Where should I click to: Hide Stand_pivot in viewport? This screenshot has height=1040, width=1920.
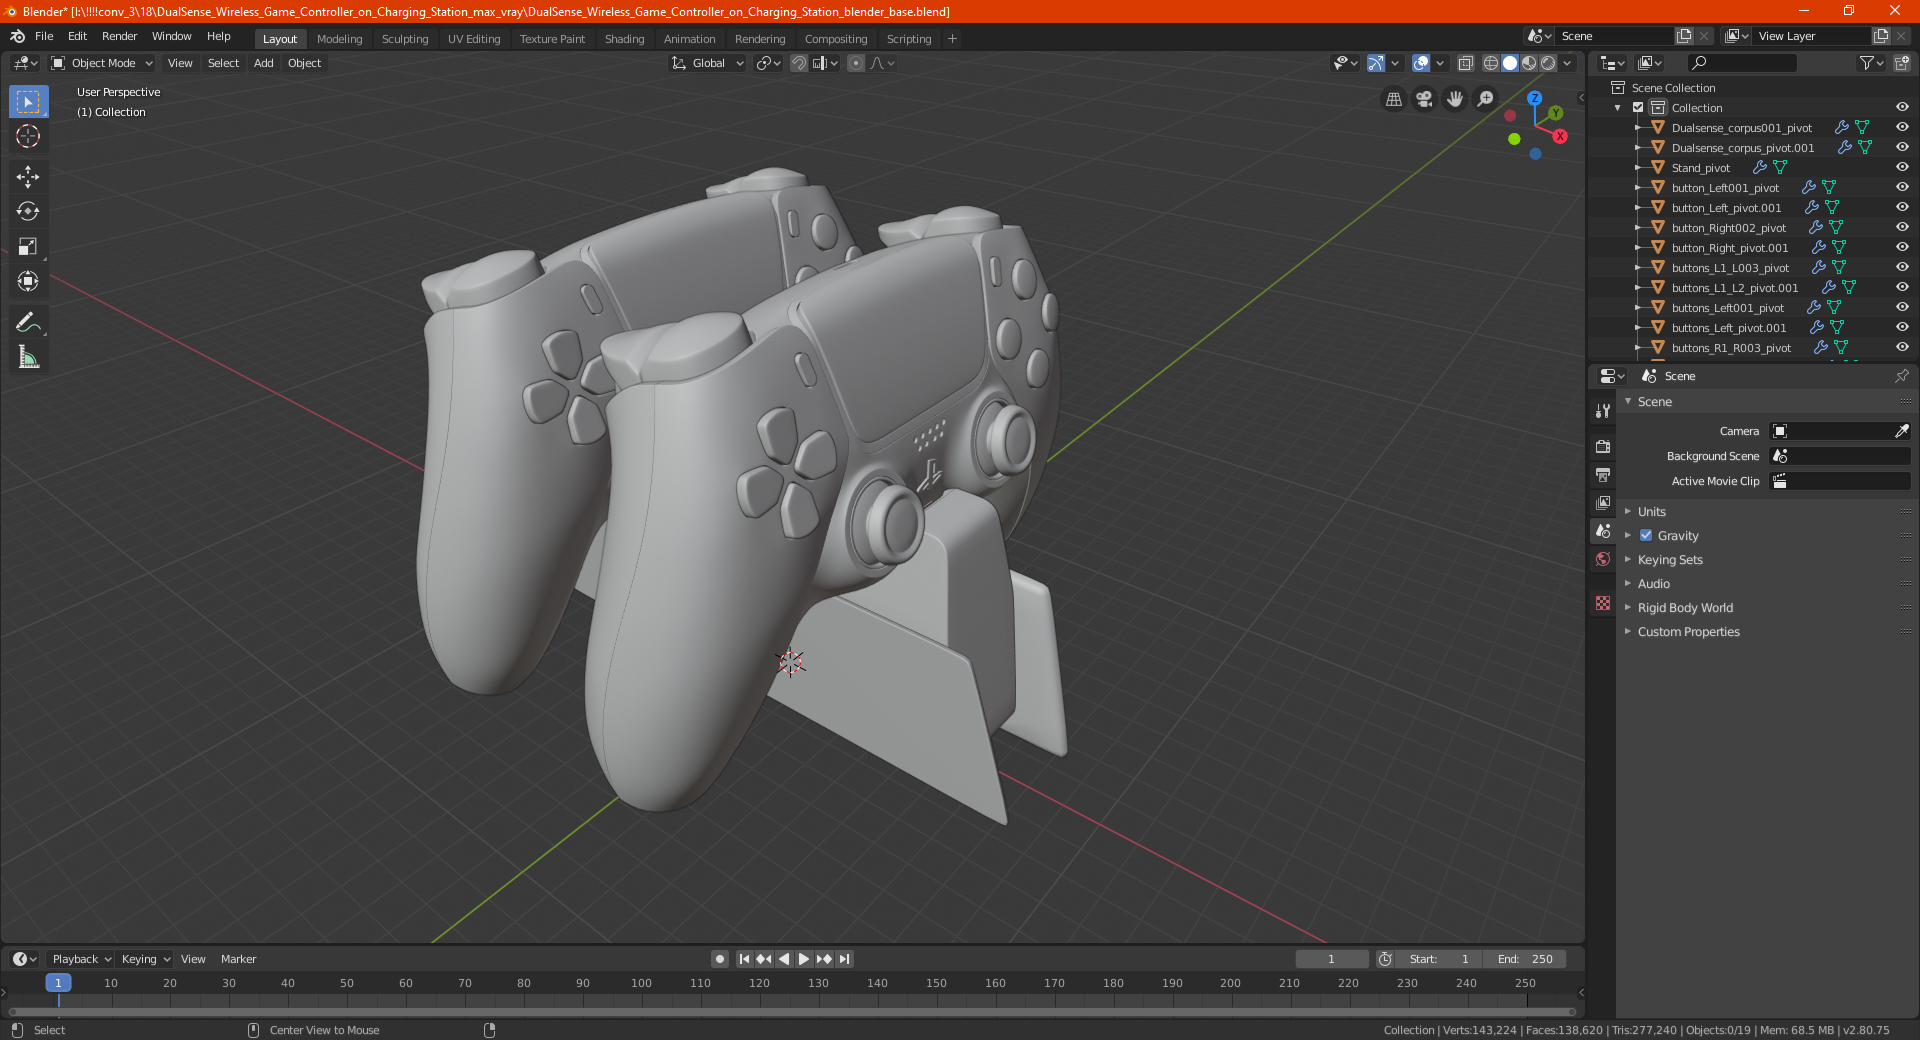click(1902, 167)
